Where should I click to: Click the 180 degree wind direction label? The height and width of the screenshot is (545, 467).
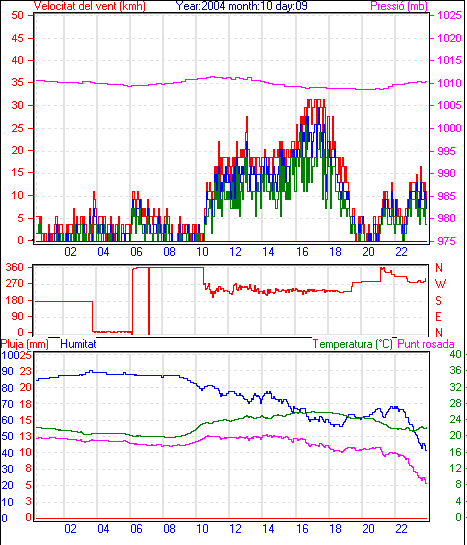pyautogui.click(x=14, y=300)
